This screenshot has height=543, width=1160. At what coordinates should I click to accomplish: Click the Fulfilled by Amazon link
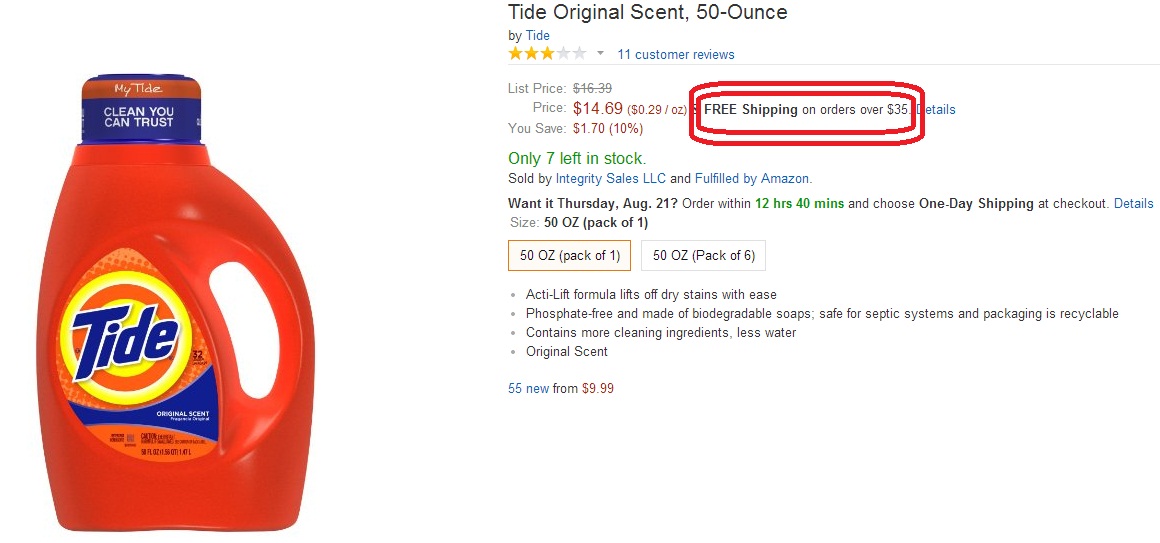753,179
